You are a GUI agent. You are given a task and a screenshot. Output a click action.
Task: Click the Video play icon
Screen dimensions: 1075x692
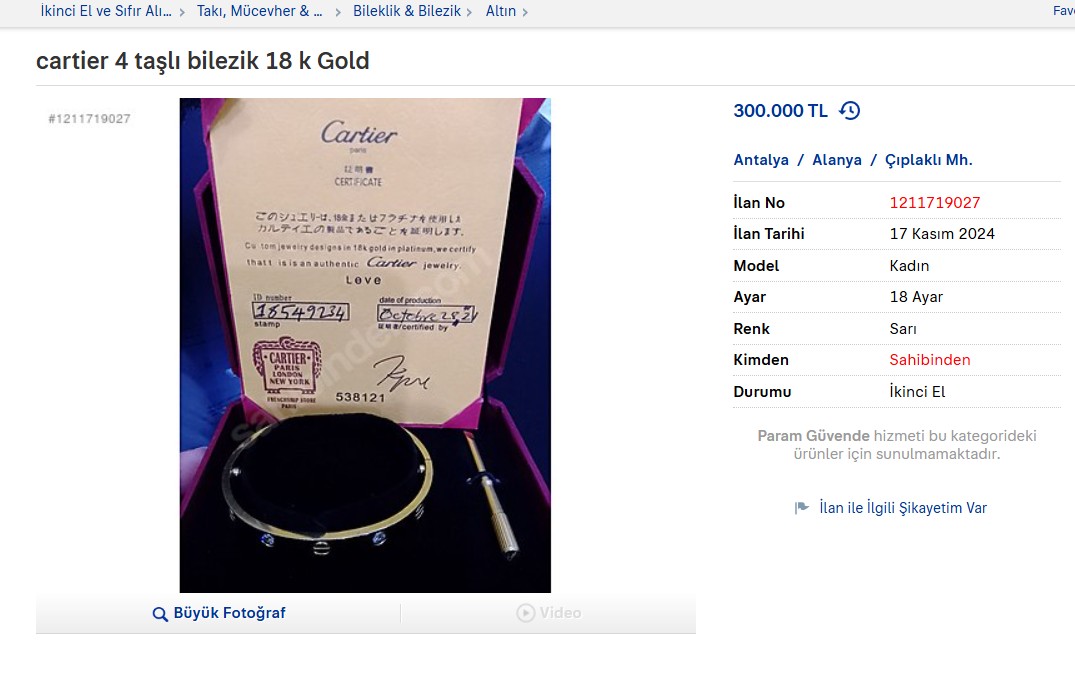(x=525, y=612)
